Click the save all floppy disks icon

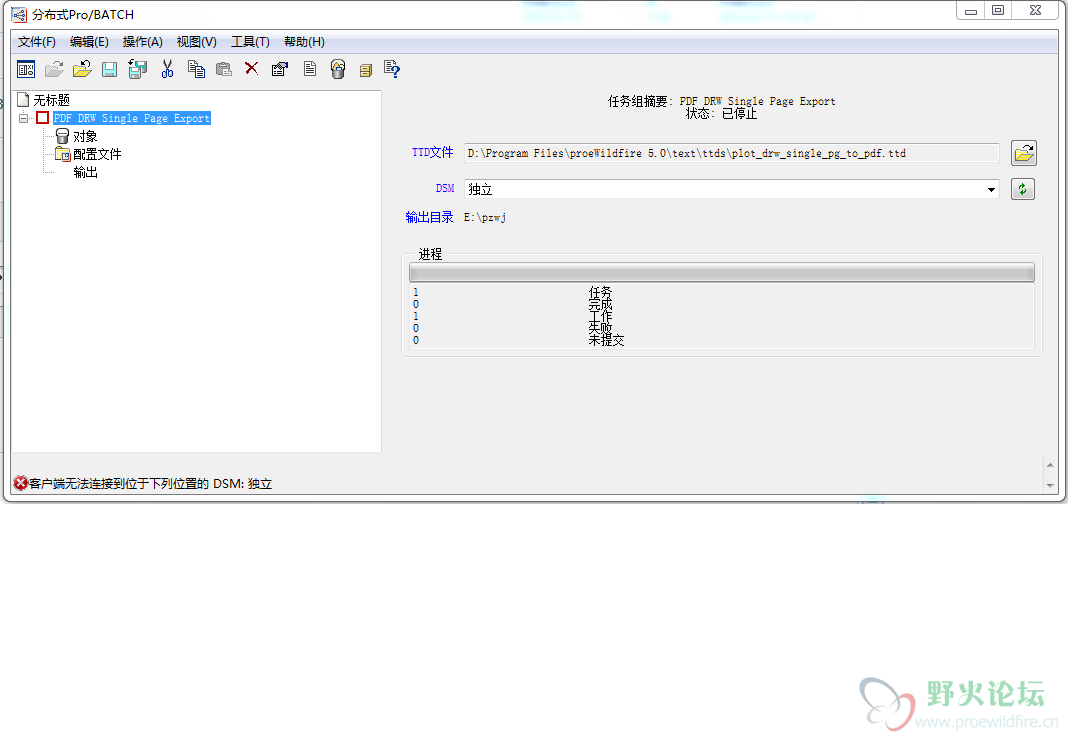point(138,69)
